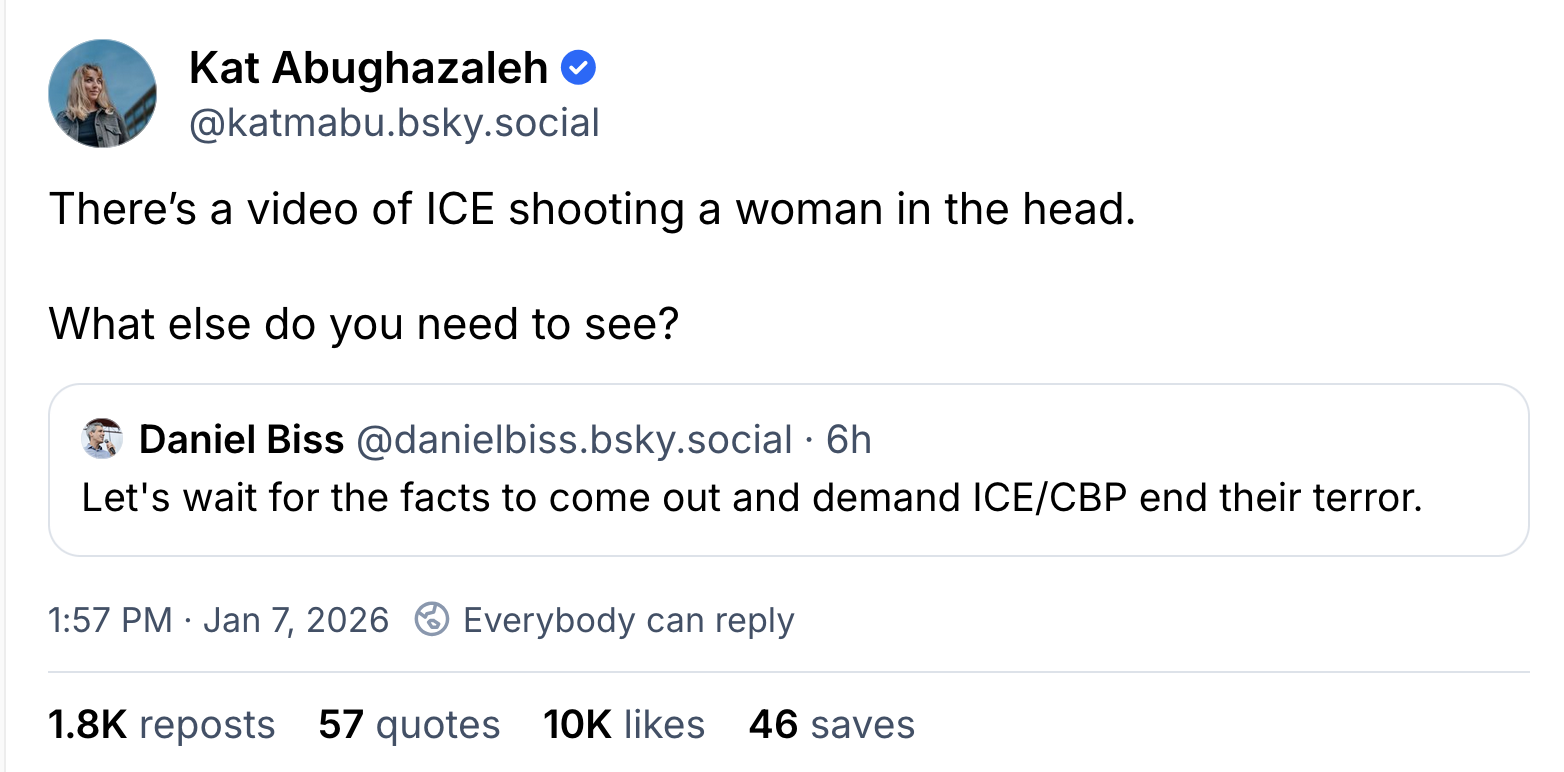Click the globe reply-settings icon
1564x772 pixels.
click(431, 620)
